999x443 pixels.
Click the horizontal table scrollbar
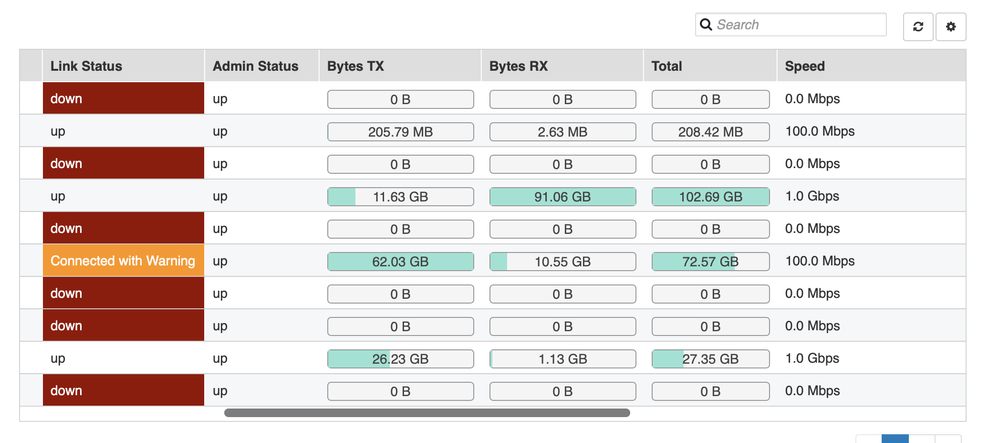coord(427,412)
